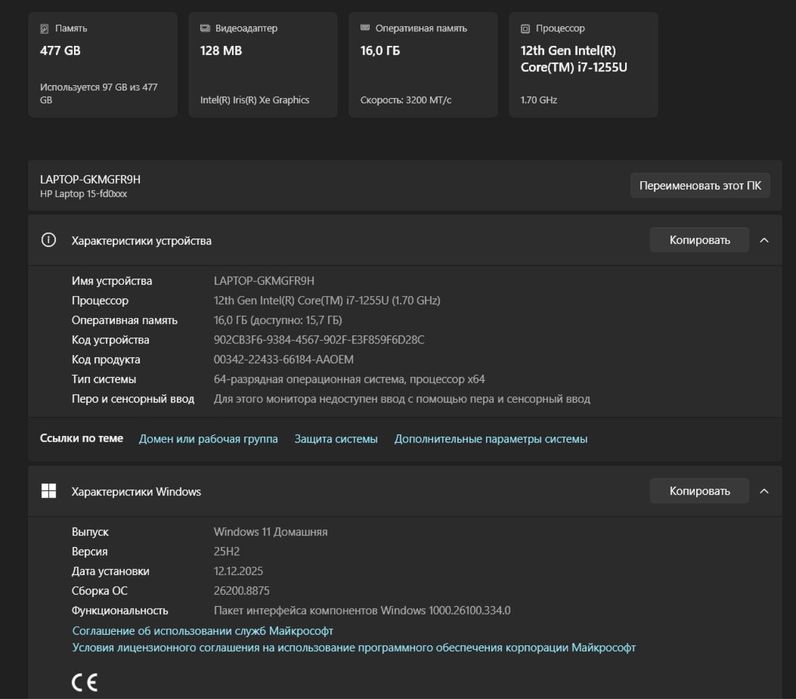Click the Скорость: 3200 МТ/с text
Screen dimensions: 796x699
tap(406, 100)
